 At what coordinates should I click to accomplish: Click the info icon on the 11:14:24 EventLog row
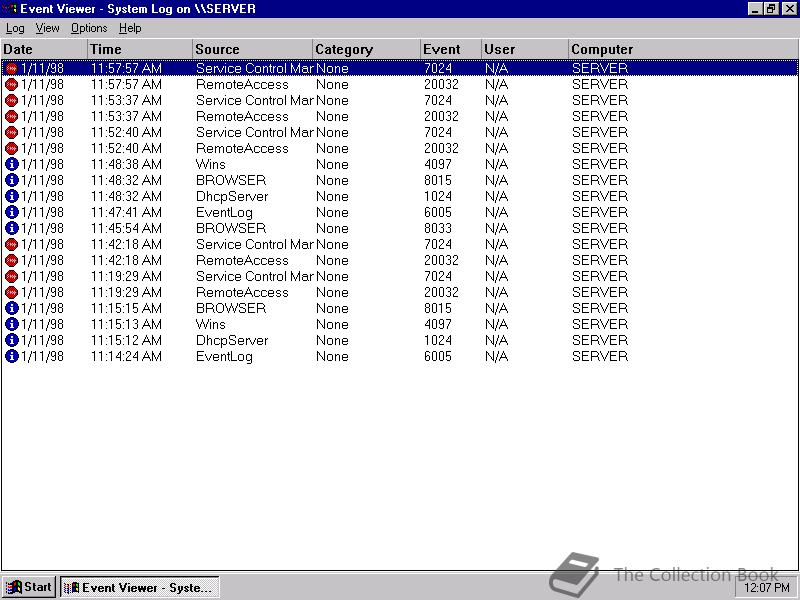tap(11, 356)
